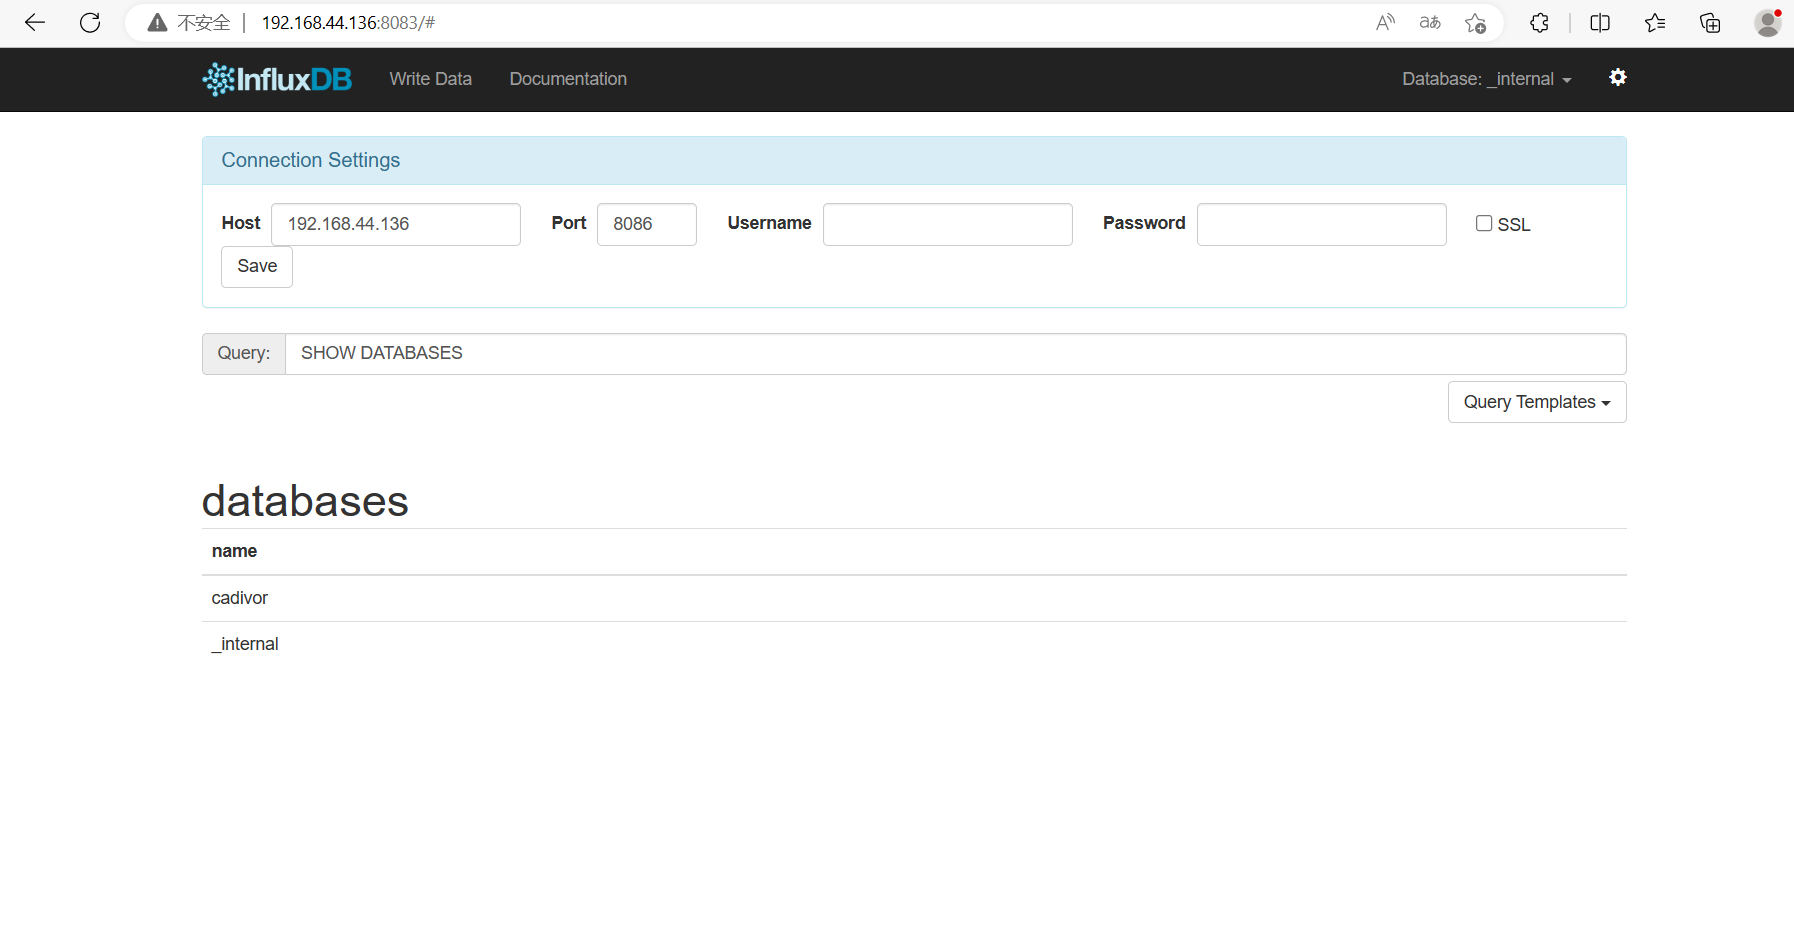
Task: Add this page to favorites star icon
Action: (1475, 23)
